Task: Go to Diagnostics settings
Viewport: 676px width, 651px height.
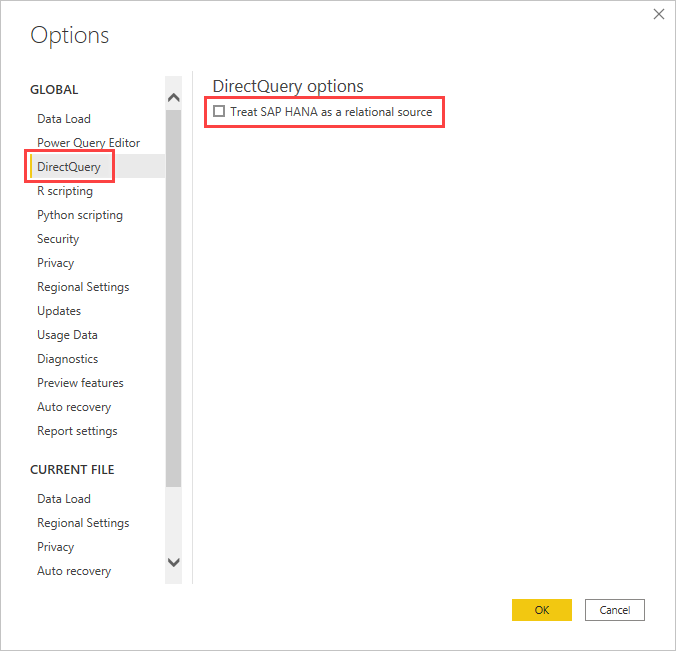Action: coord(68,359)
